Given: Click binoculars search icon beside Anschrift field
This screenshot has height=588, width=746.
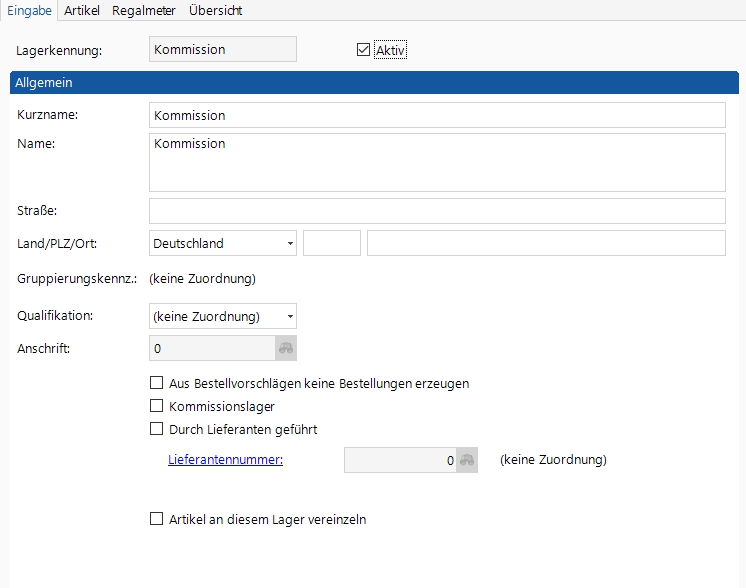Looking at the screenshot, I should tap(286, 348).
